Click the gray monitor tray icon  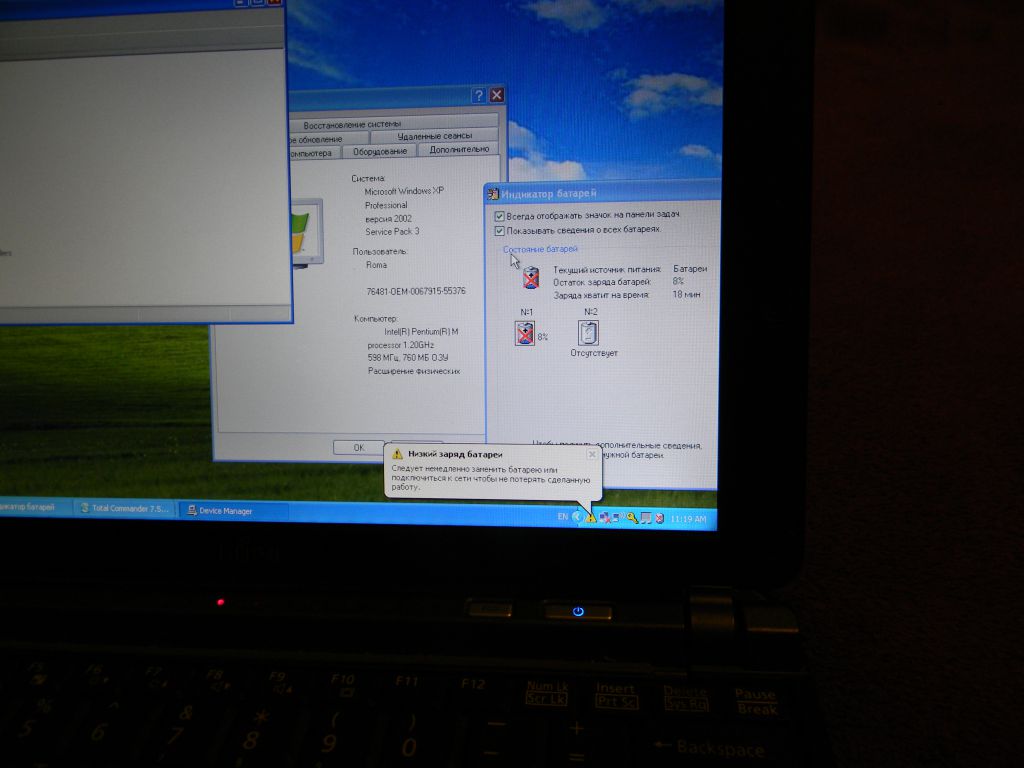[x=646, y=518]
